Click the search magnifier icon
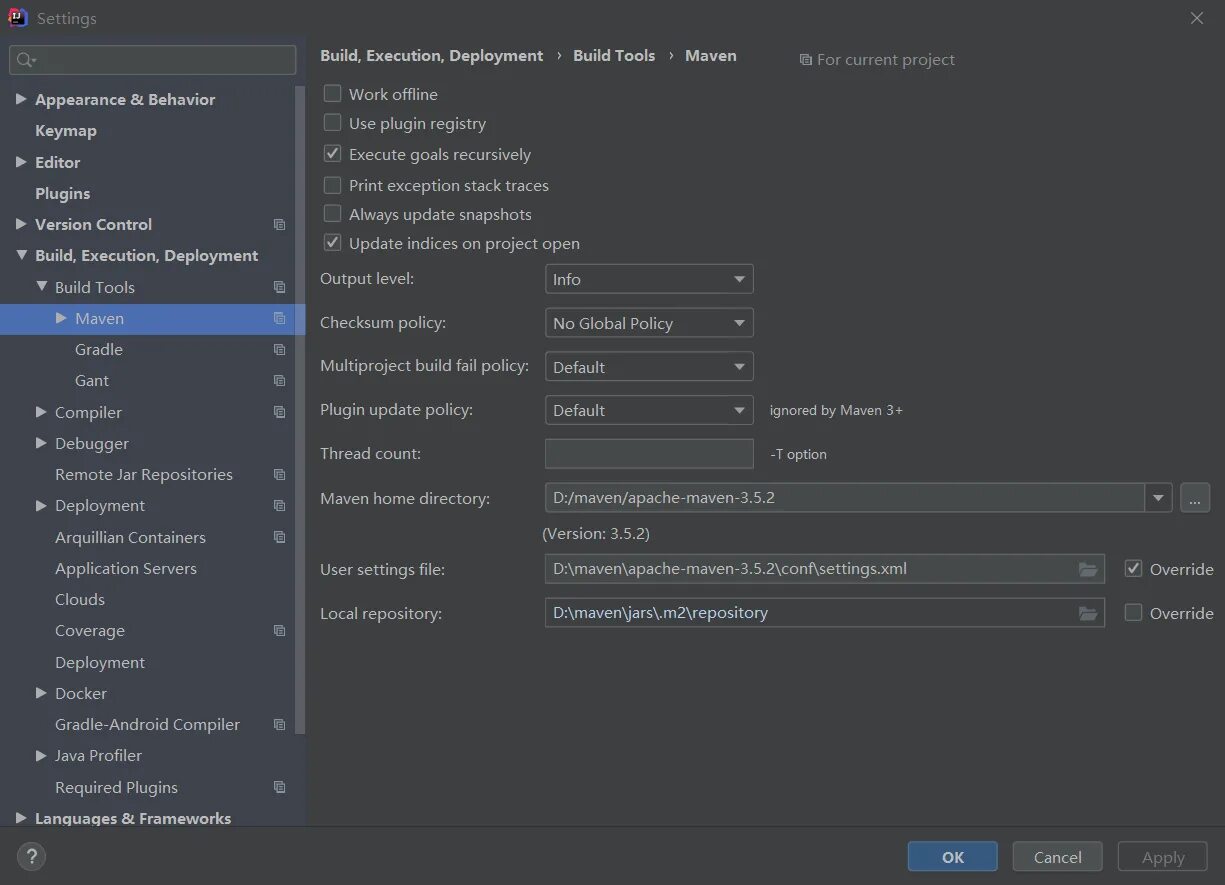 (x=25, y=61)
